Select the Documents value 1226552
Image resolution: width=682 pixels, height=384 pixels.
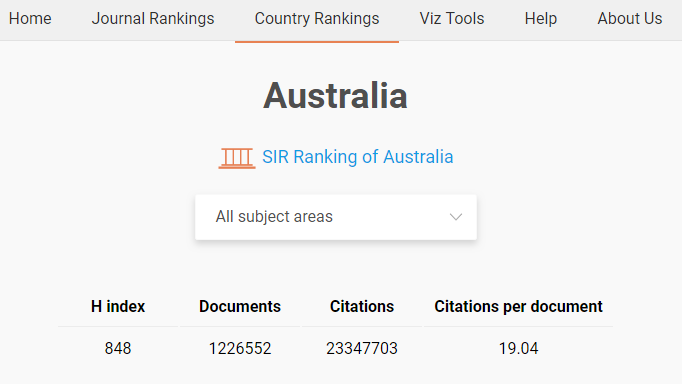[x=240, y=348]
